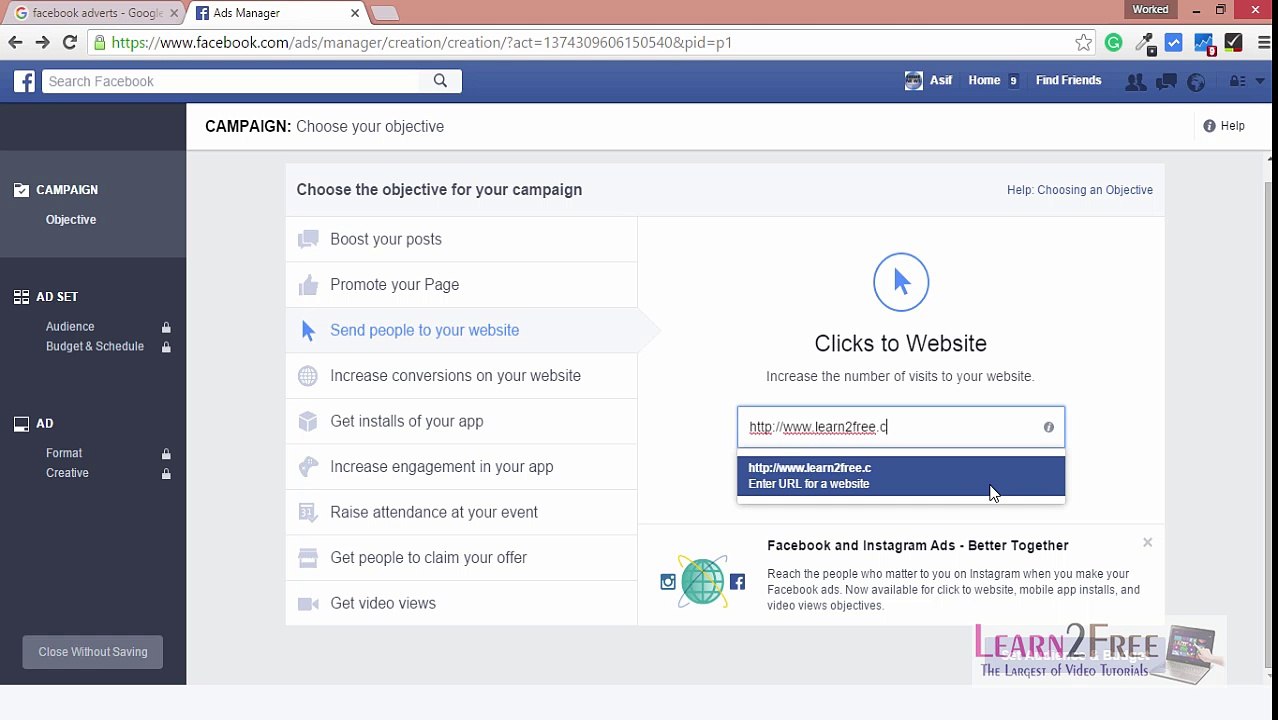The height and width of the screenshot is (720, 1278).
Task: Close the facebook adverts Google tab
Action: click(x=174, y=13)
